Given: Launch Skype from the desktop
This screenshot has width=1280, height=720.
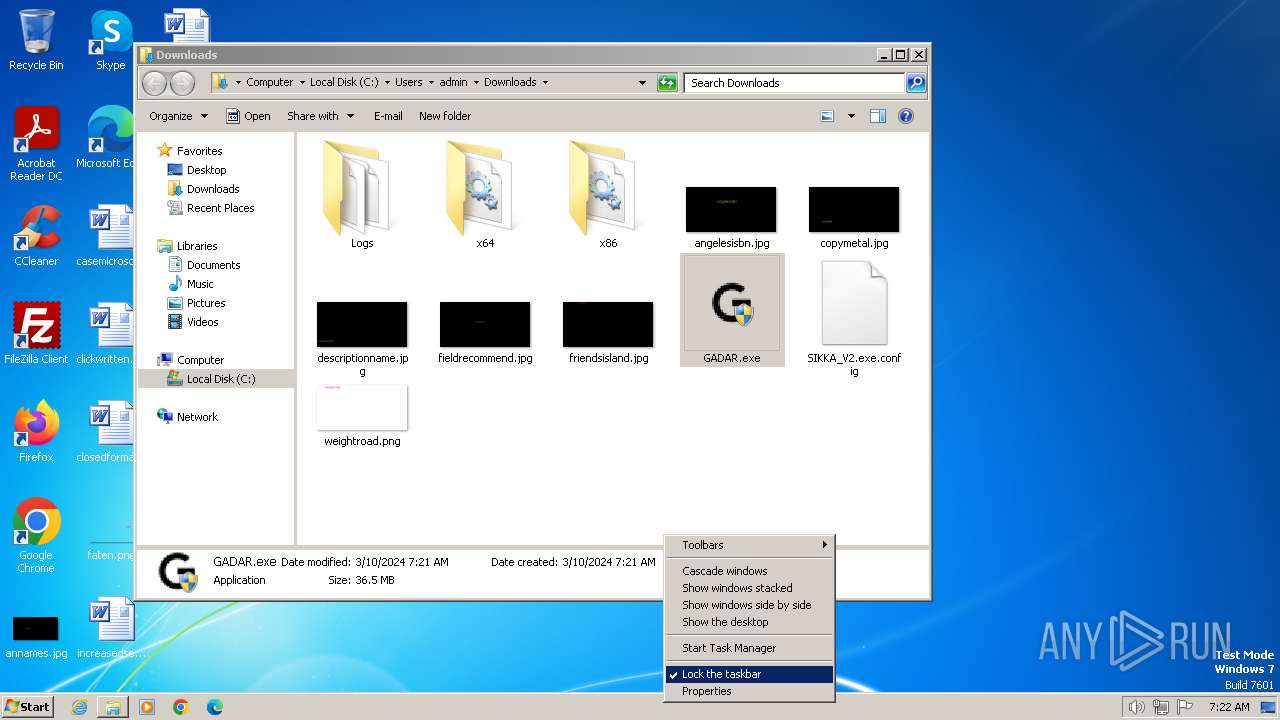Looking at the screenshot, I should coord(110,40).
